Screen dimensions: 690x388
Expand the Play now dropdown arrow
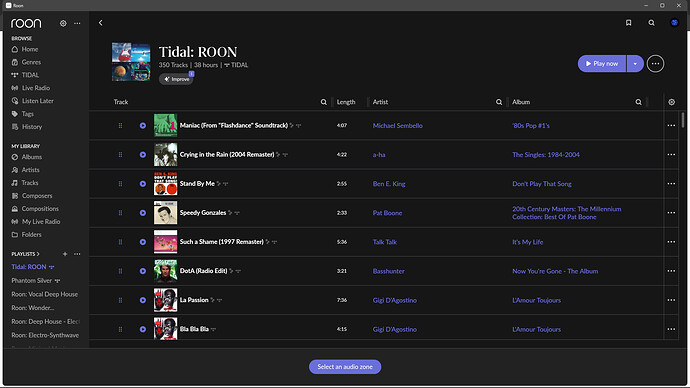tap(635, 64)
